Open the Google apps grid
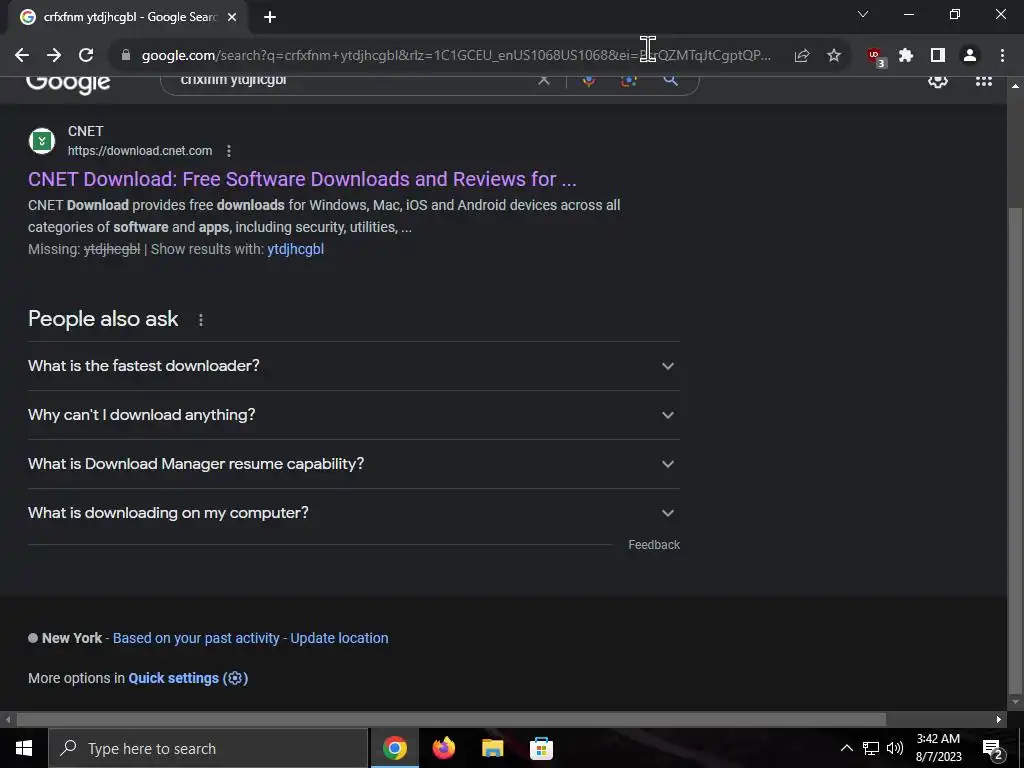 pyautogui.click(x=984, y=81)
